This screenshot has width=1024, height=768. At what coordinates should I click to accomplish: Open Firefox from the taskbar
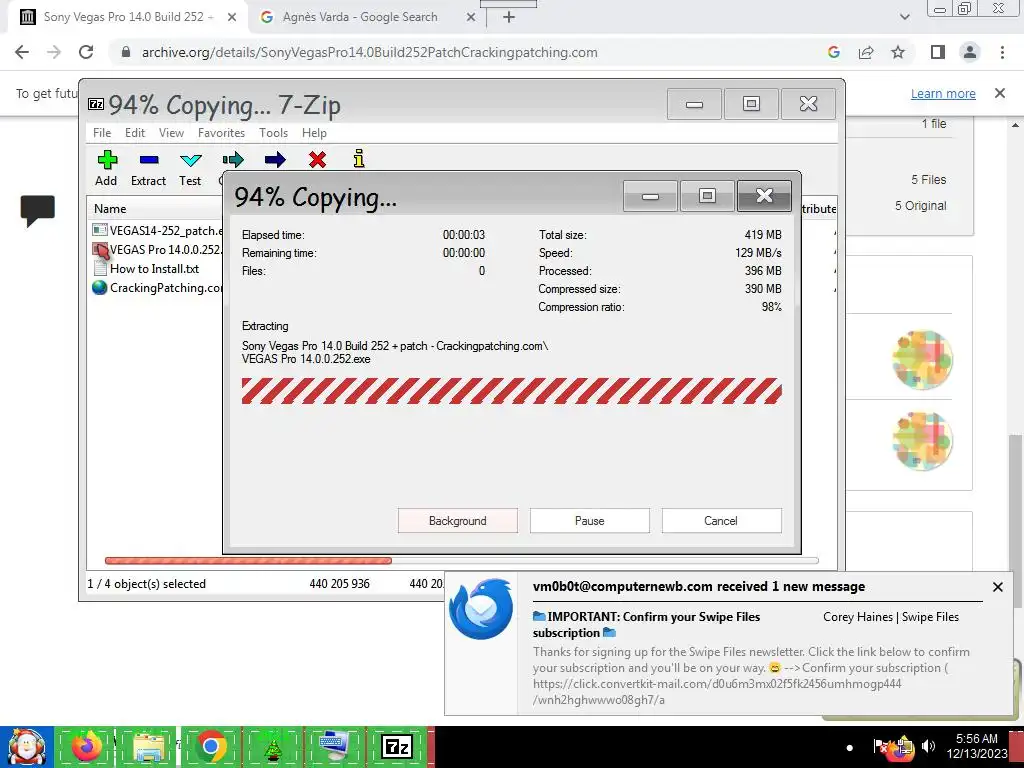point(86,747)
